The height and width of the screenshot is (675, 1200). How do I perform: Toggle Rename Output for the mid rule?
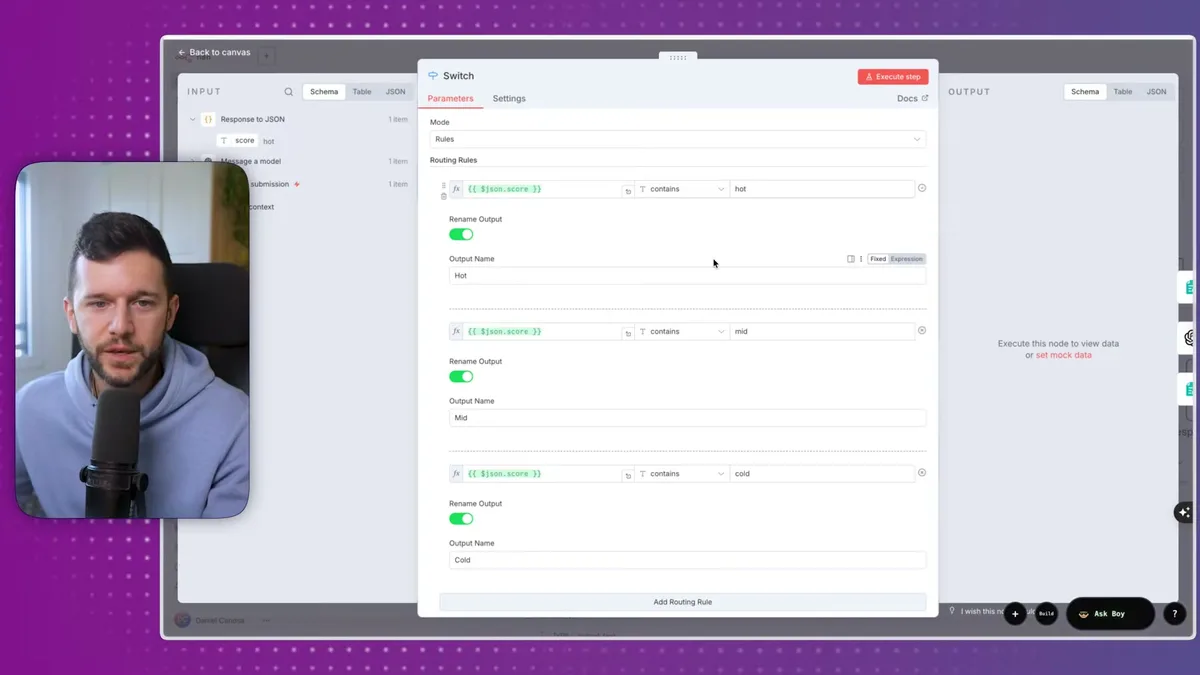[461, 377]
